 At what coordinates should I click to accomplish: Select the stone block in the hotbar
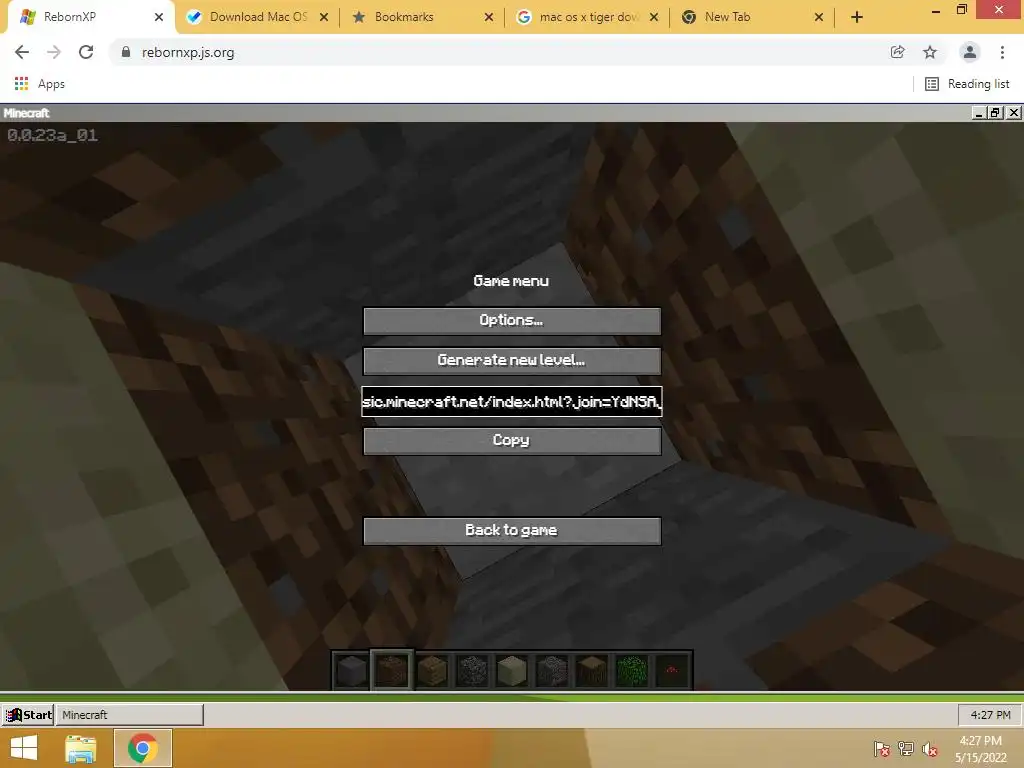click(x=351, y=671)
